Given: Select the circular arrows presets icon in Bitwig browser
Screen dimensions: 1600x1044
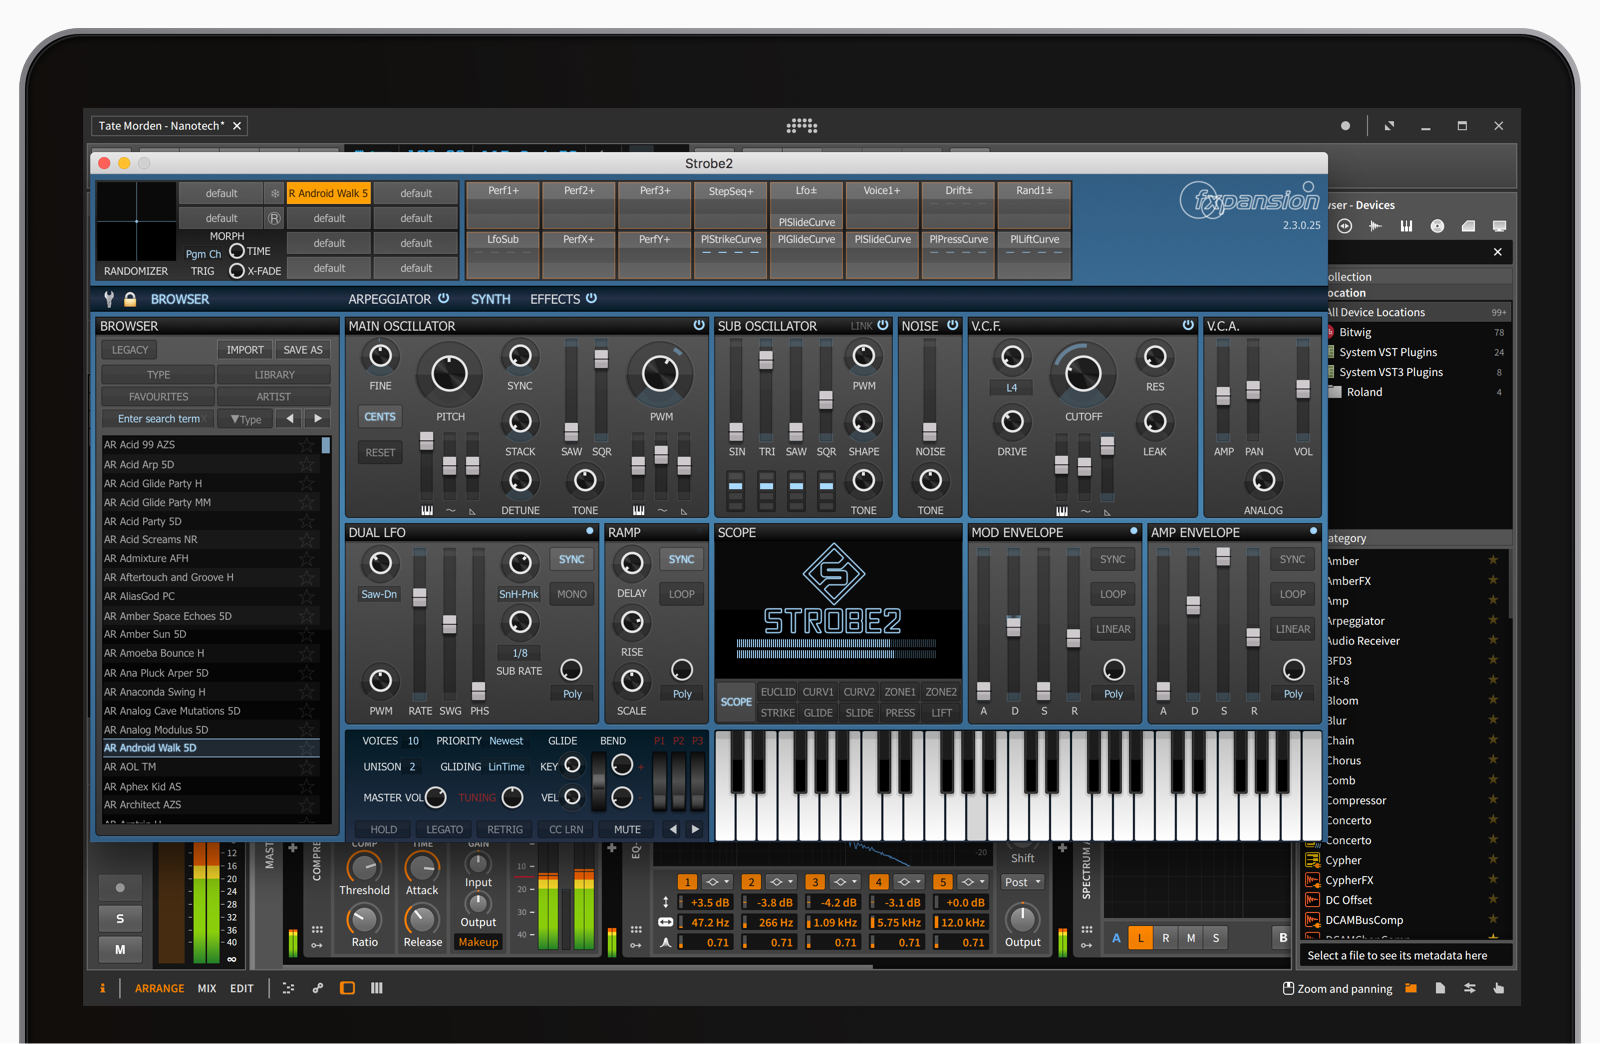Looking at the screenshot, I should tap(1345, 226).
